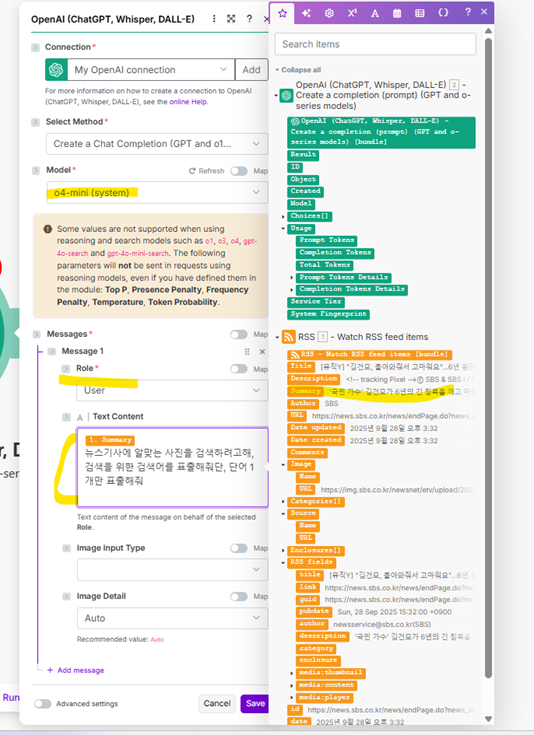The height and width of the screenshot is (735, 534).
Task: Select the pubdate RSS field item
Action: click(314, 612)
